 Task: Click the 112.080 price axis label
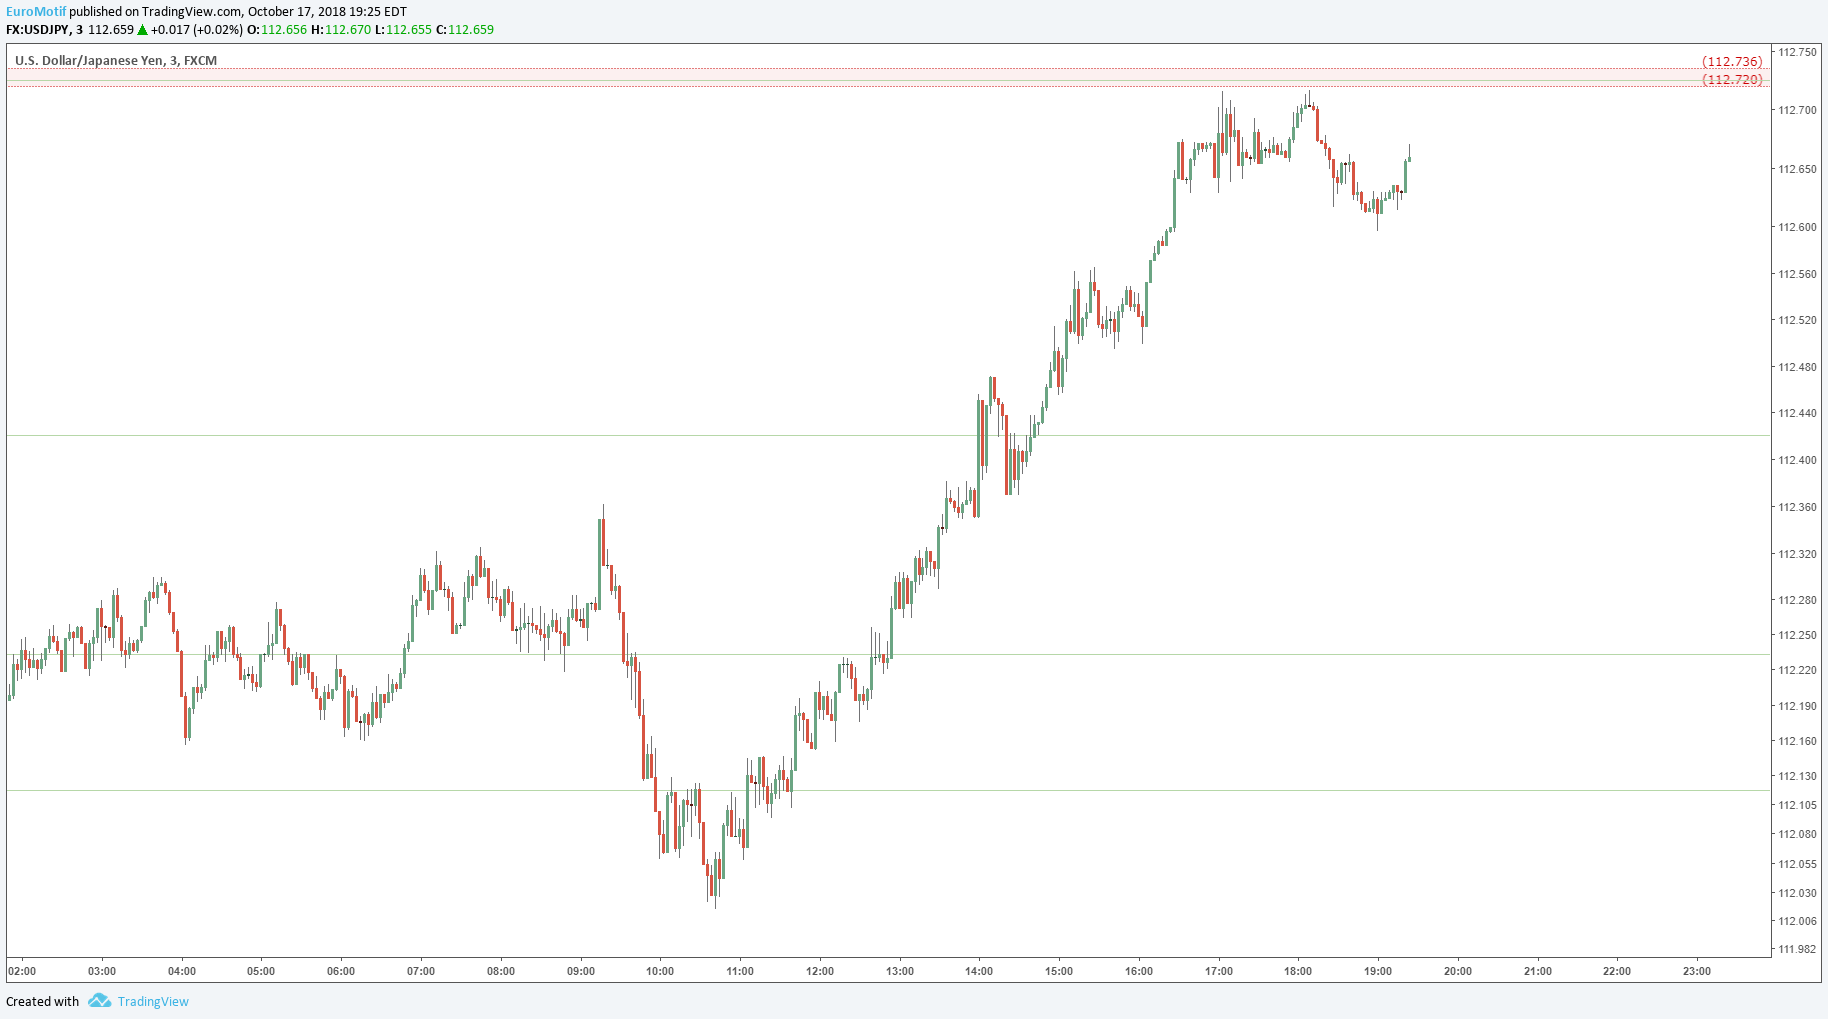(1797, 834)
